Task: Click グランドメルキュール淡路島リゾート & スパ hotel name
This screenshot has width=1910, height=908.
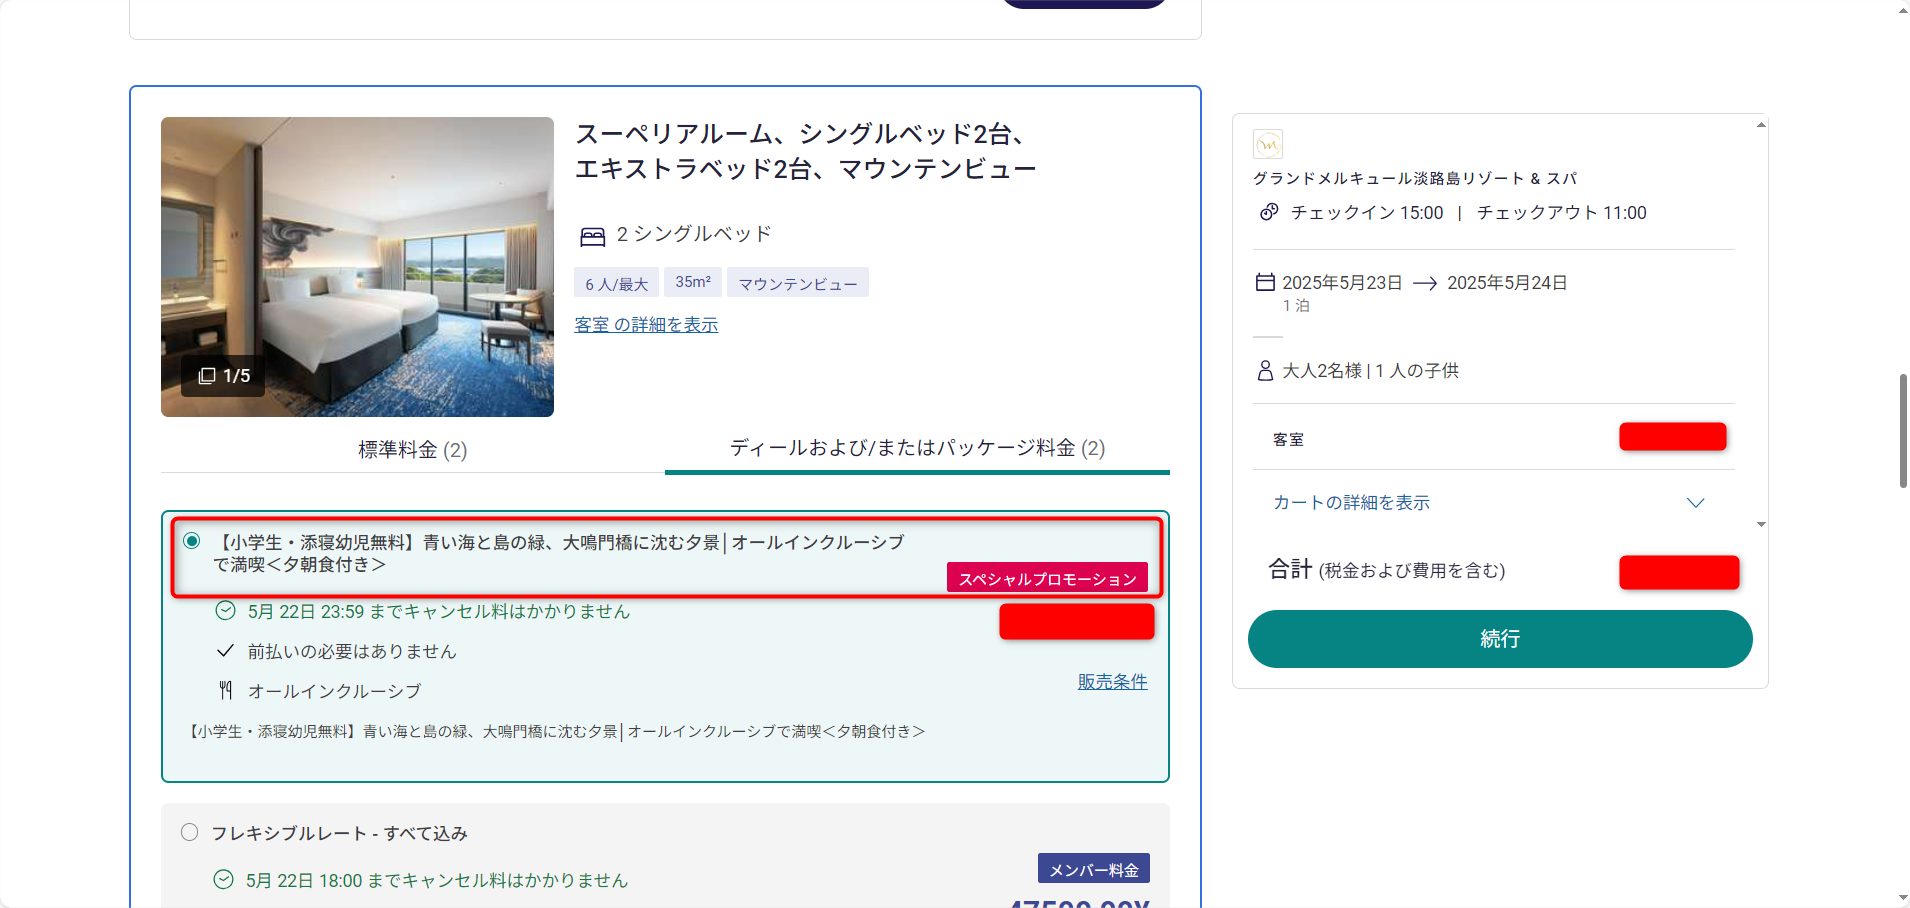Action: [x=1415, y=178]
